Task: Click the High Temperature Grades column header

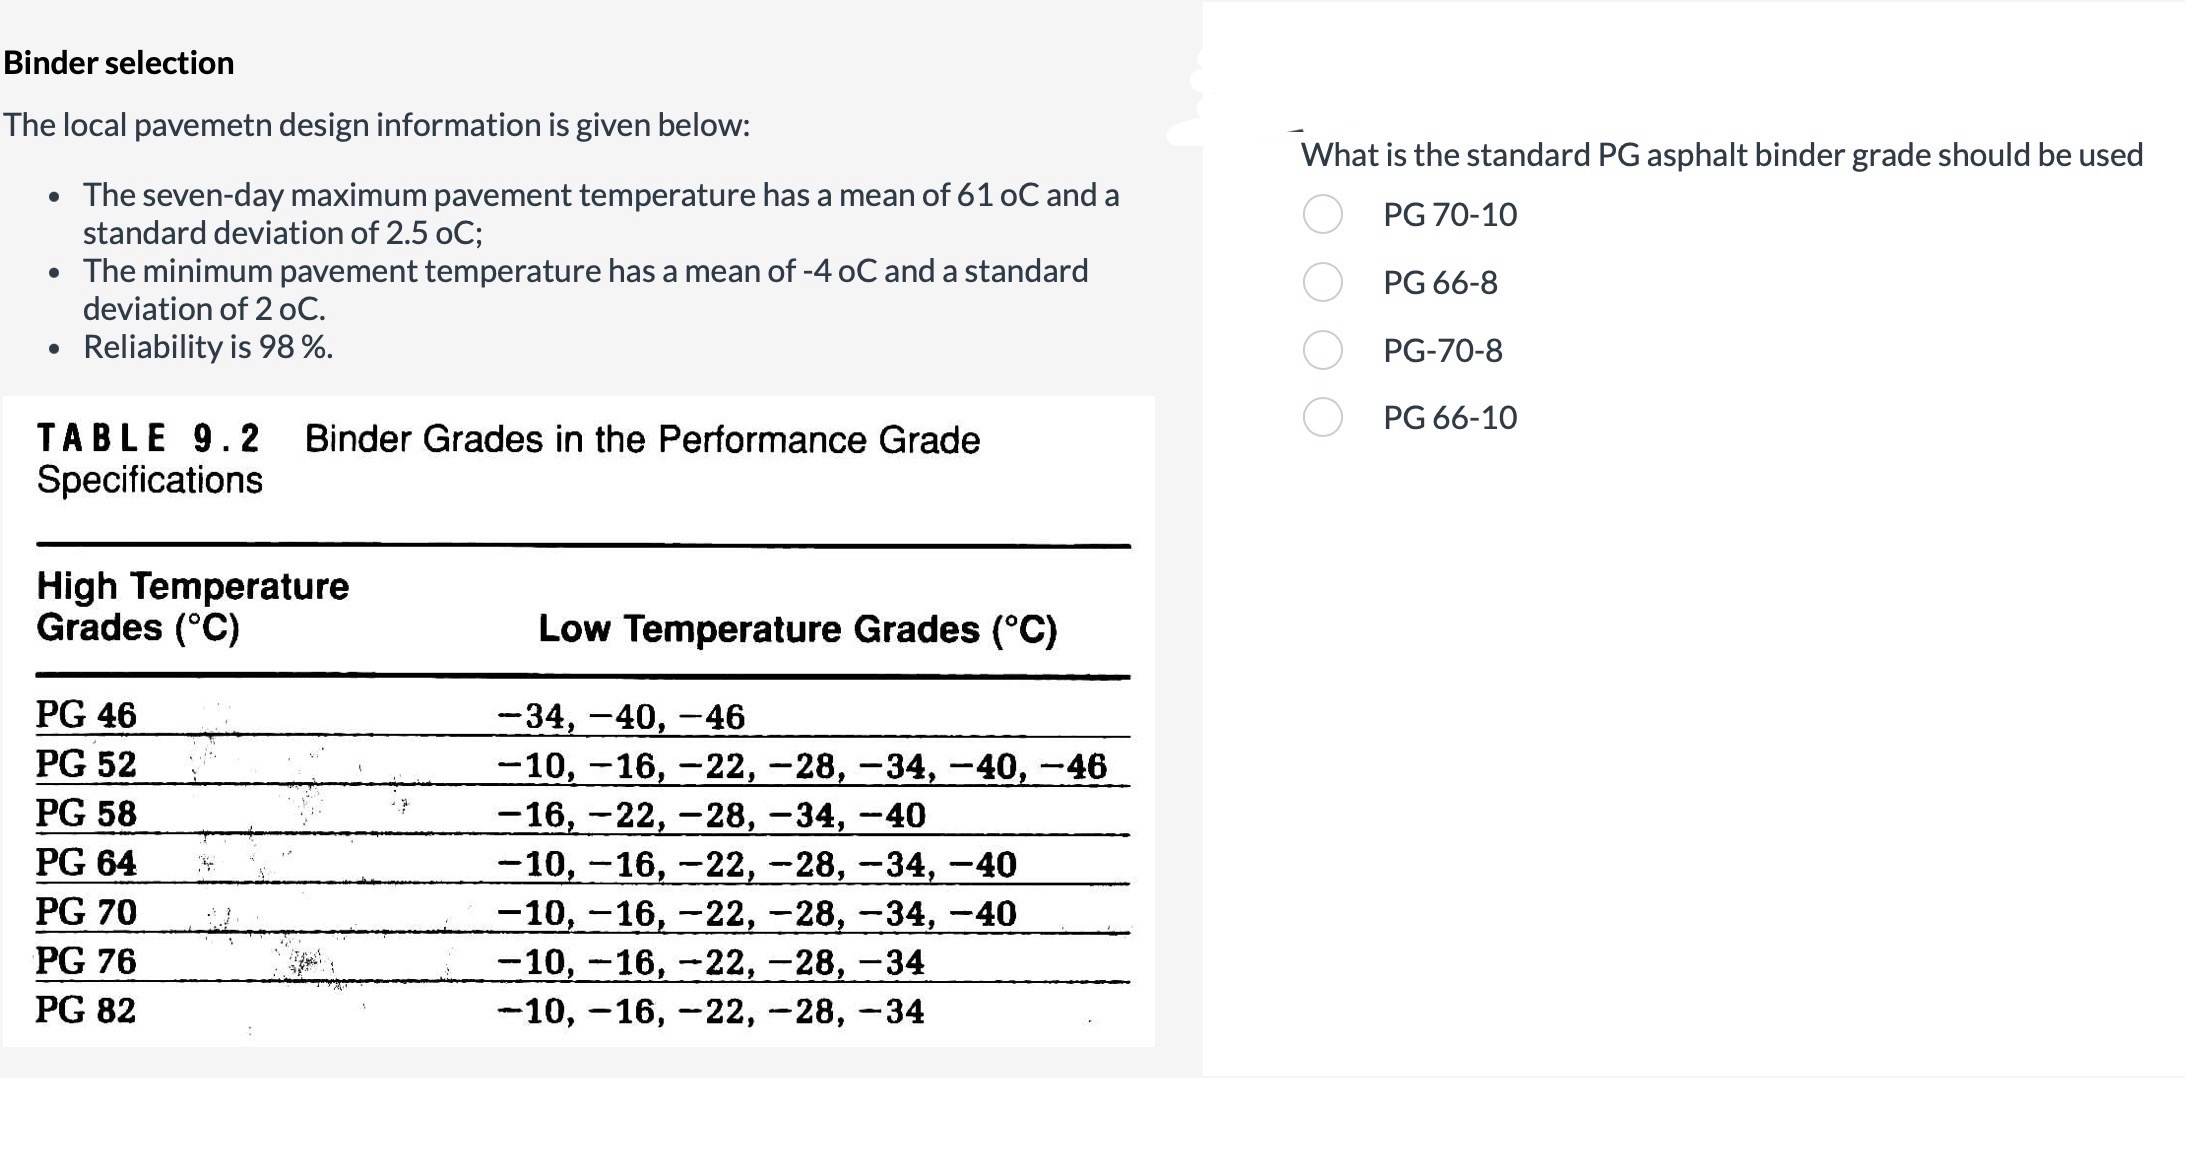Action: [x=193, y=607]
